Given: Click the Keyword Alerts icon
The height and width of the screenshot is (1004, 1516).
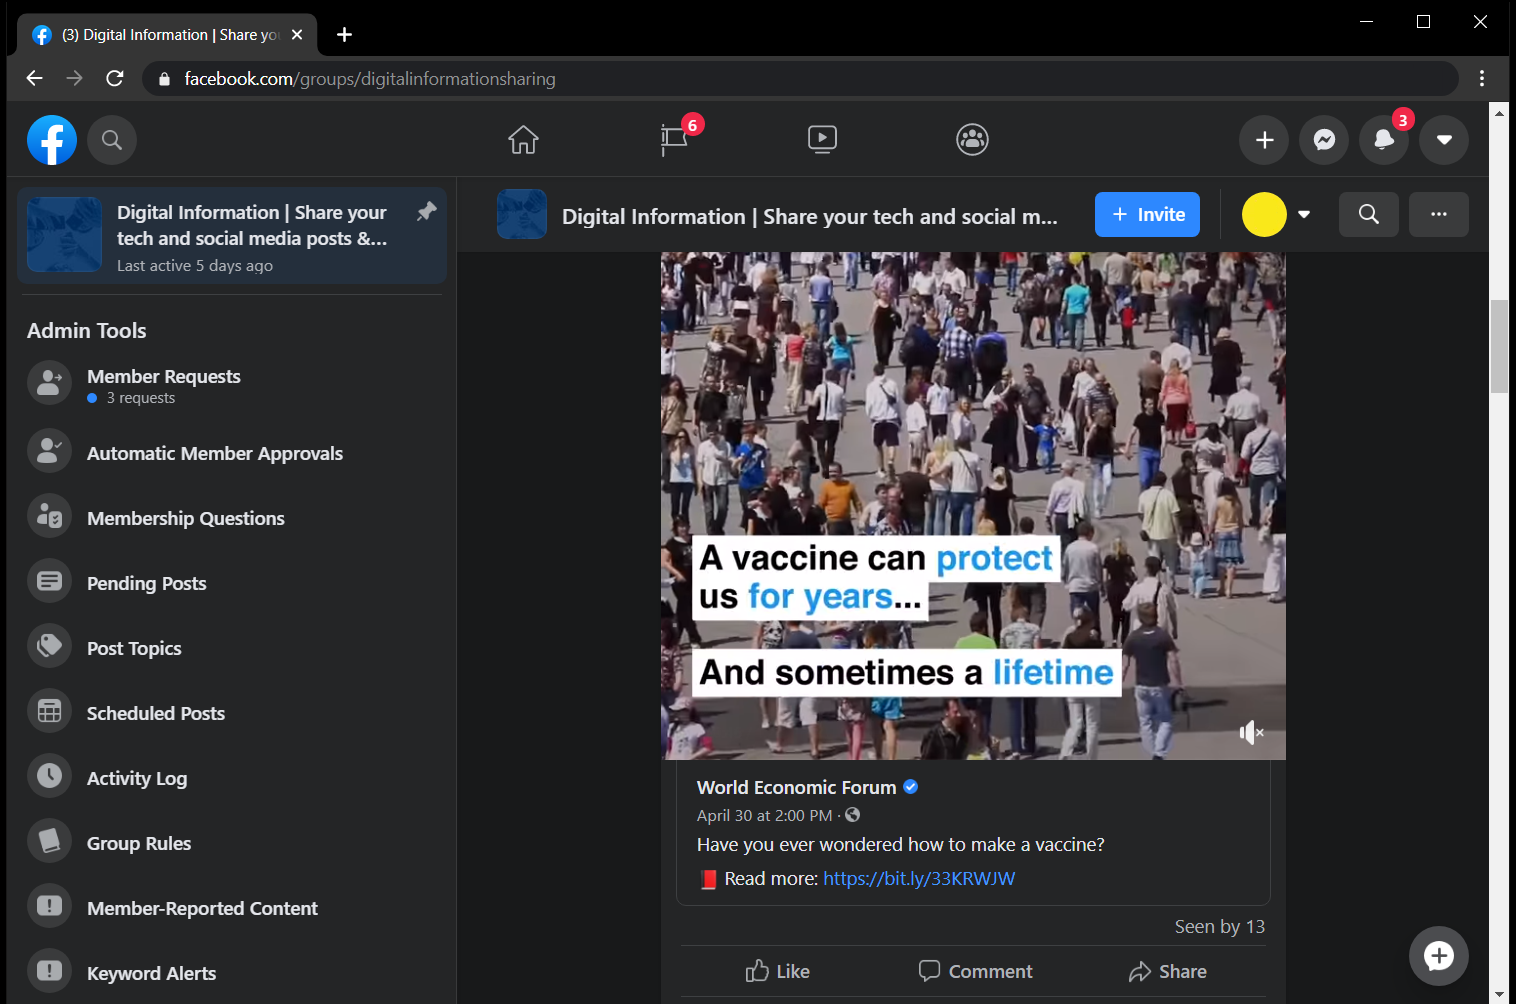Looking at the screenshot, I should click(49, 971).
